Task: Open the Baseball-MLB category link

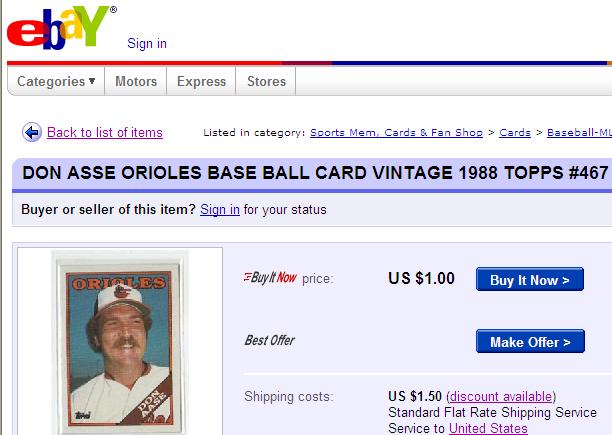Action: point(579,133)
